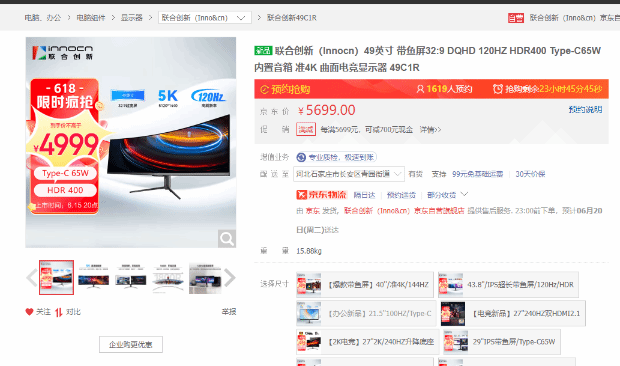Image resolution: width=620 pixels, height=366 pixels.
Task: Choose 【电竞新品】27"240HZ双HDMI2.1 option
Action: point(513,313)
